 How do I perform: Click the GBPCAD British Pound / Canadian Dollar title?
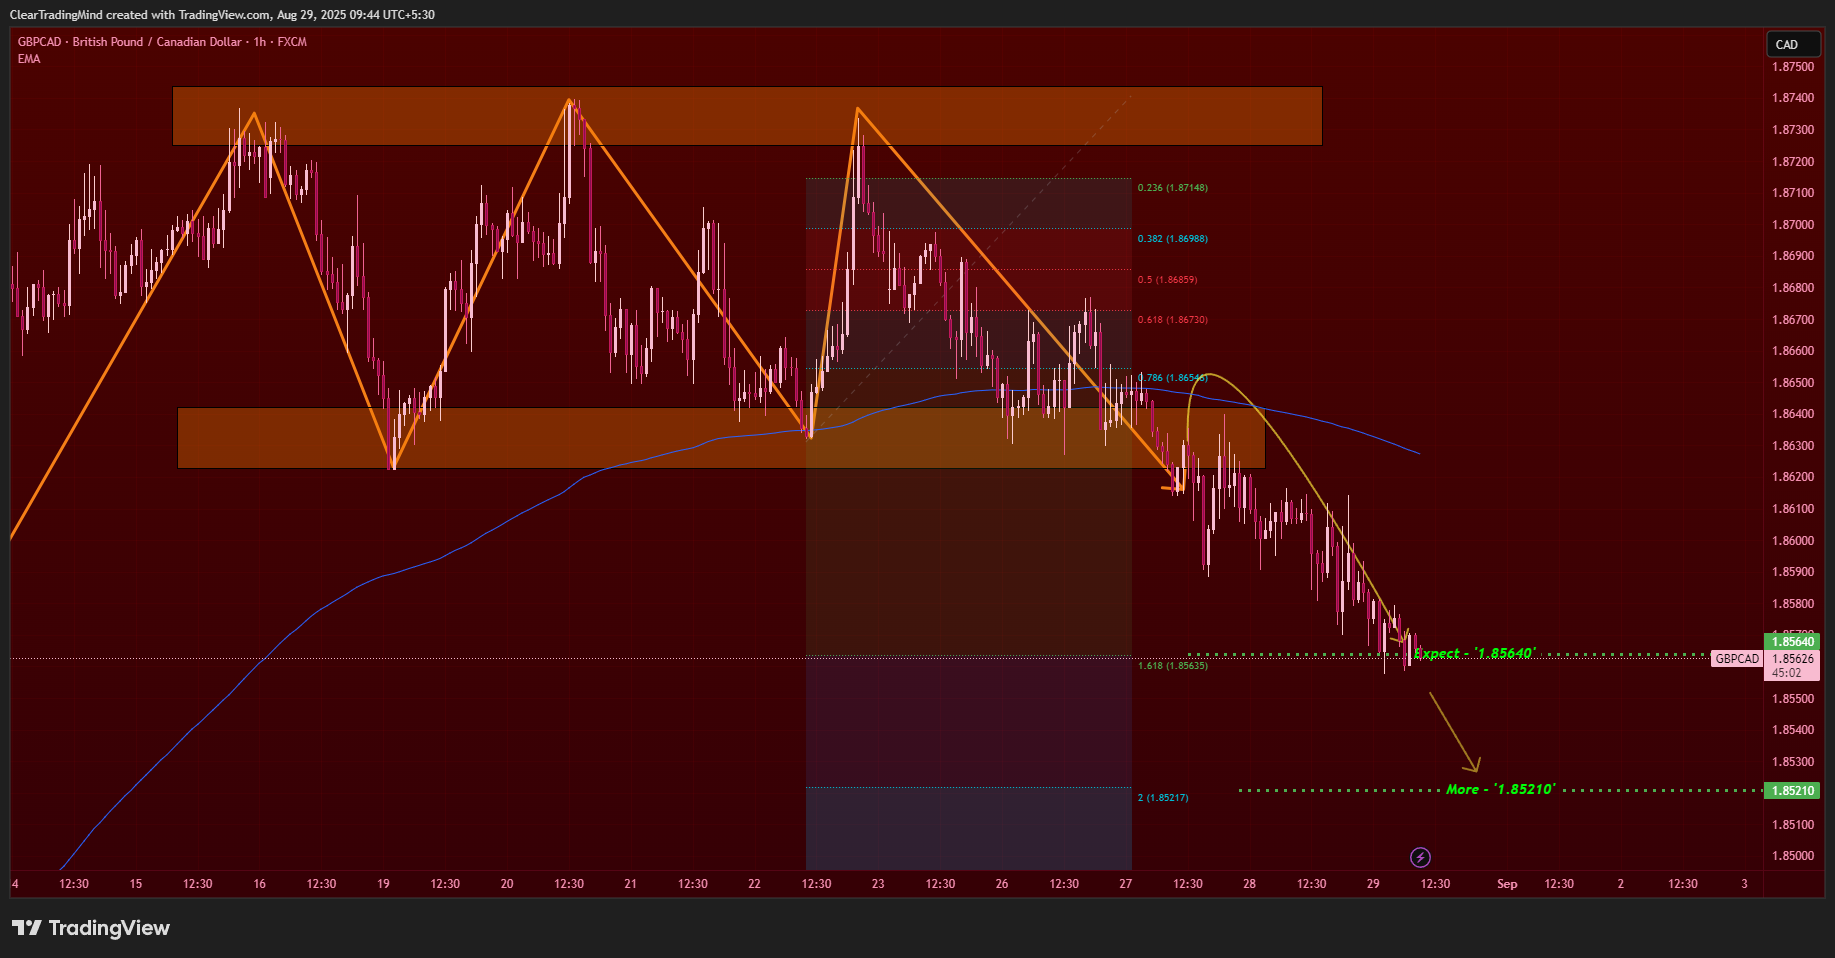(162, 42)
